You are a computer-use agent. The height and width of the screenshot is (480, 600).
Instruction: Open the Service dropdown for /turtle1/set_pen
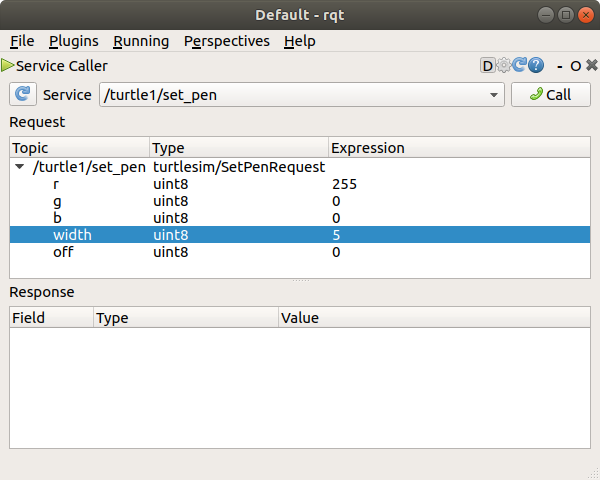302,95
